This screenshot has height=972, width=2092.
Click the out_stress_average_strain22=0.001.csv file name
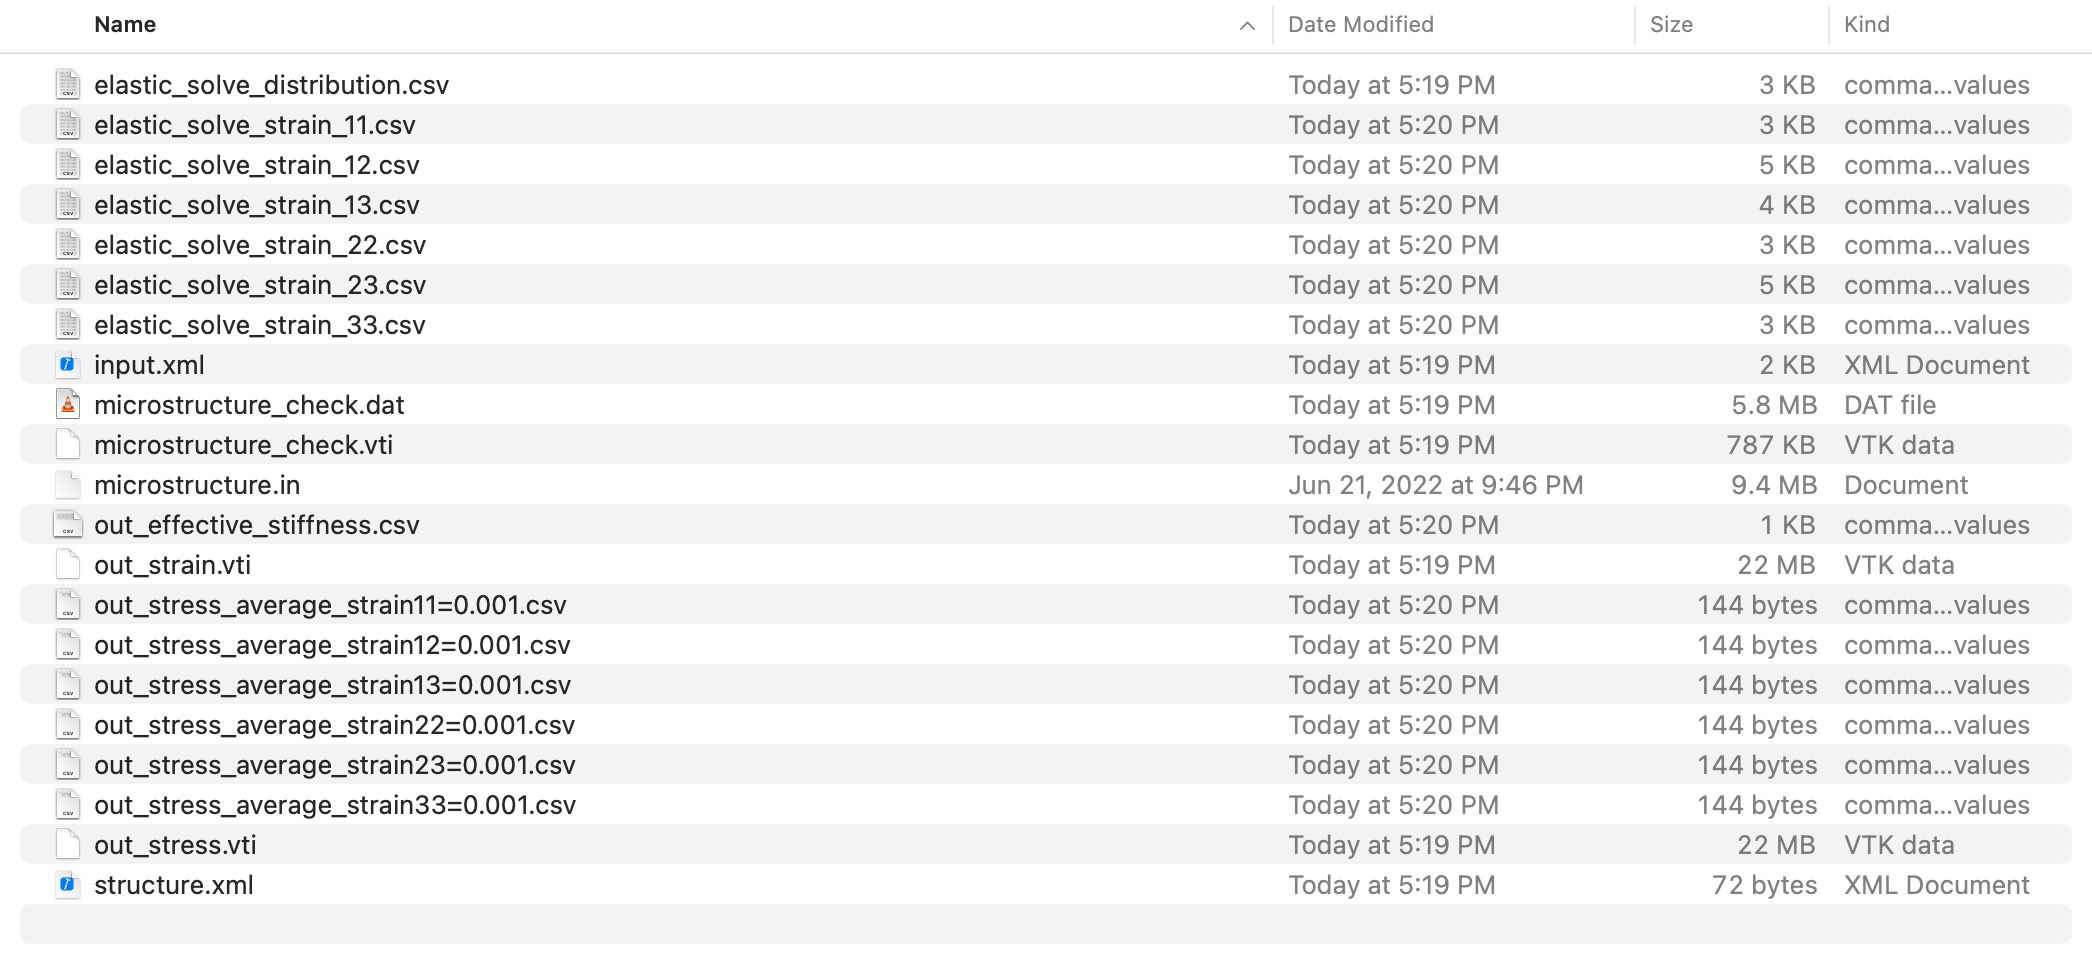point(334,725)
